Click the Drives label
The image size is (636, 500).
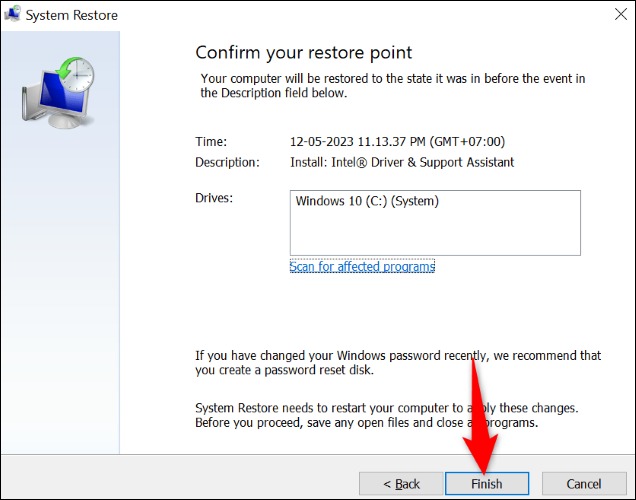click(x=214, y=198)
